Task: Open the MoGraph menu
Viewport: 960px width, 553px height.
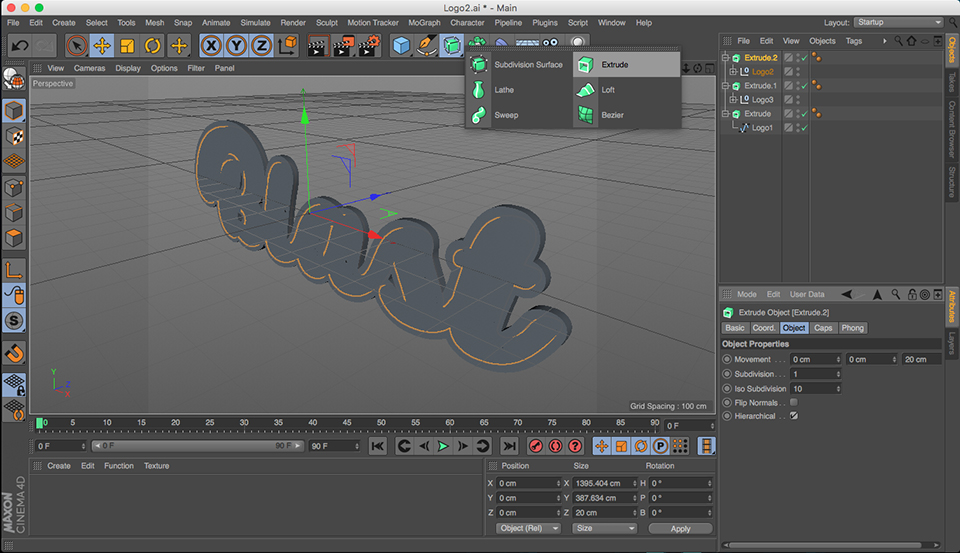Action: click(424, 23)
